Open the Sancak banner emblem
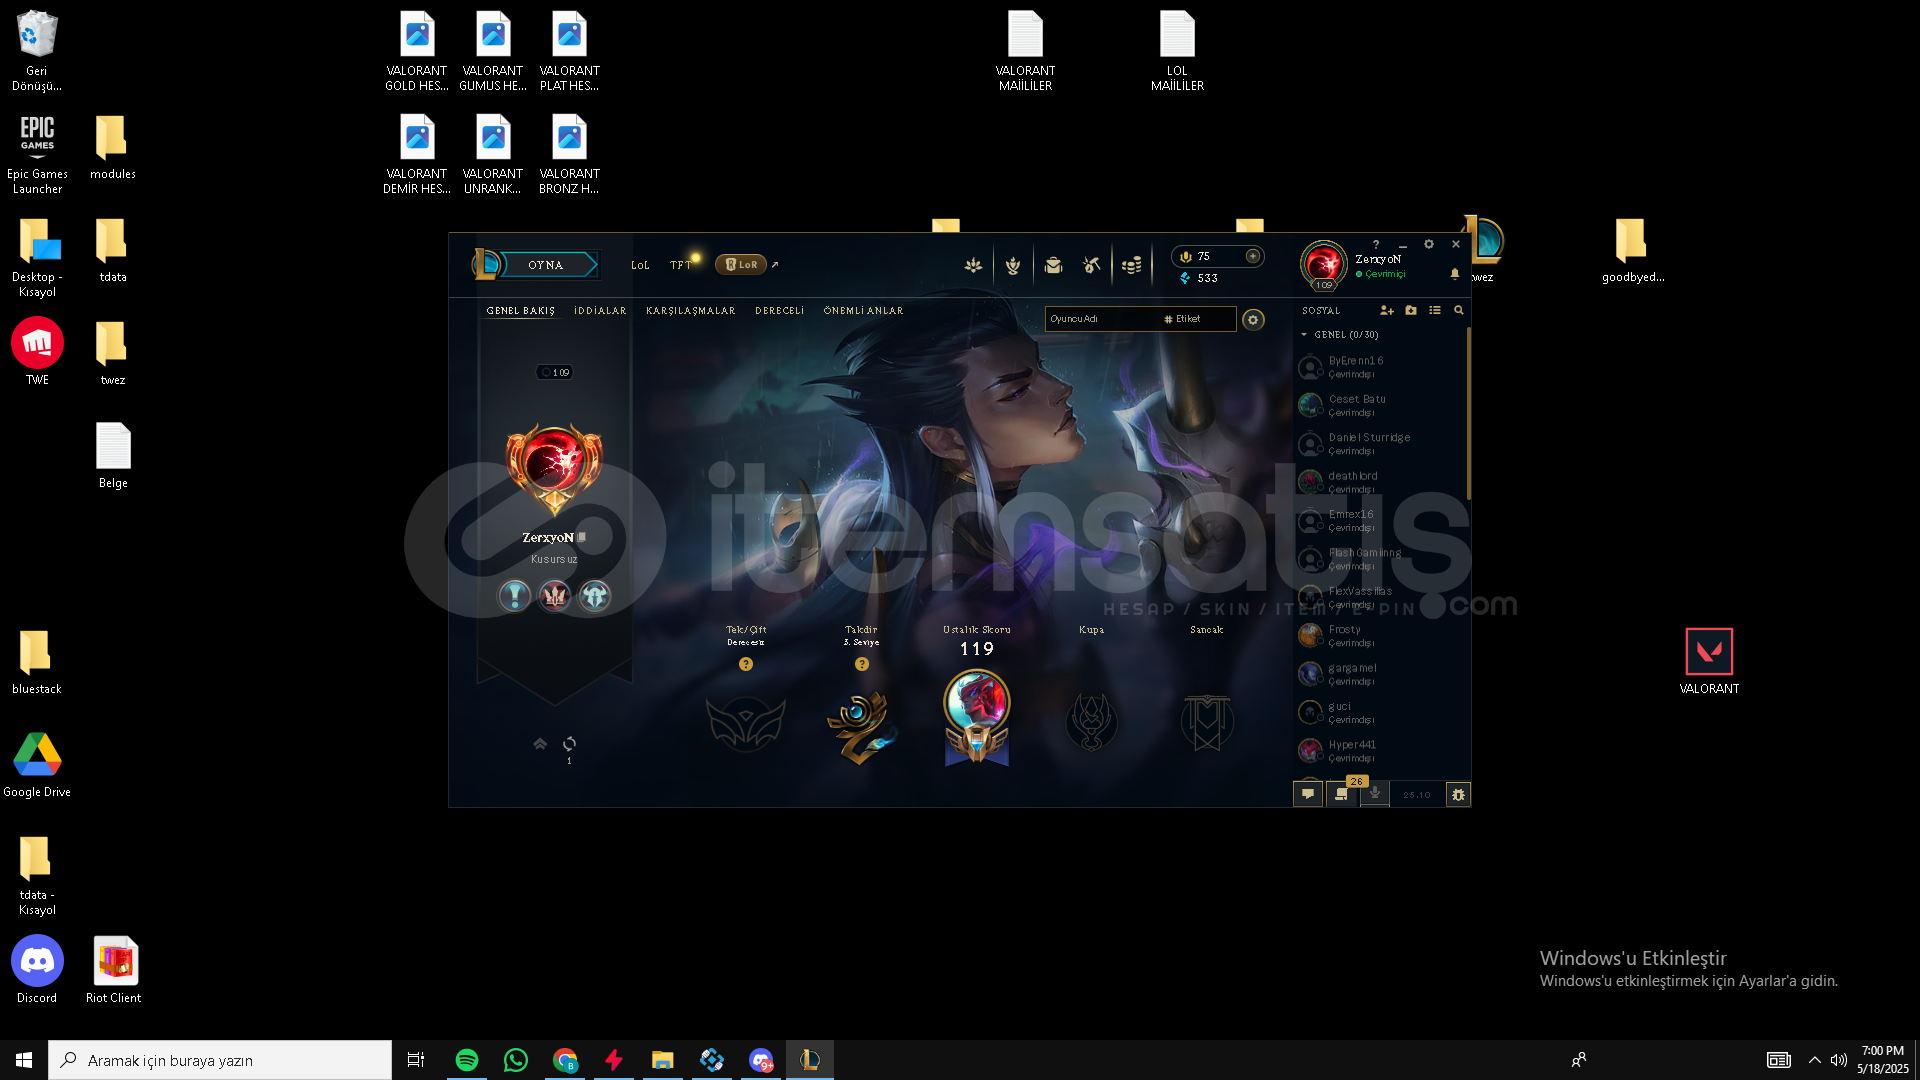Viewport: 1920px width, 1080px height. point(1207,722)
